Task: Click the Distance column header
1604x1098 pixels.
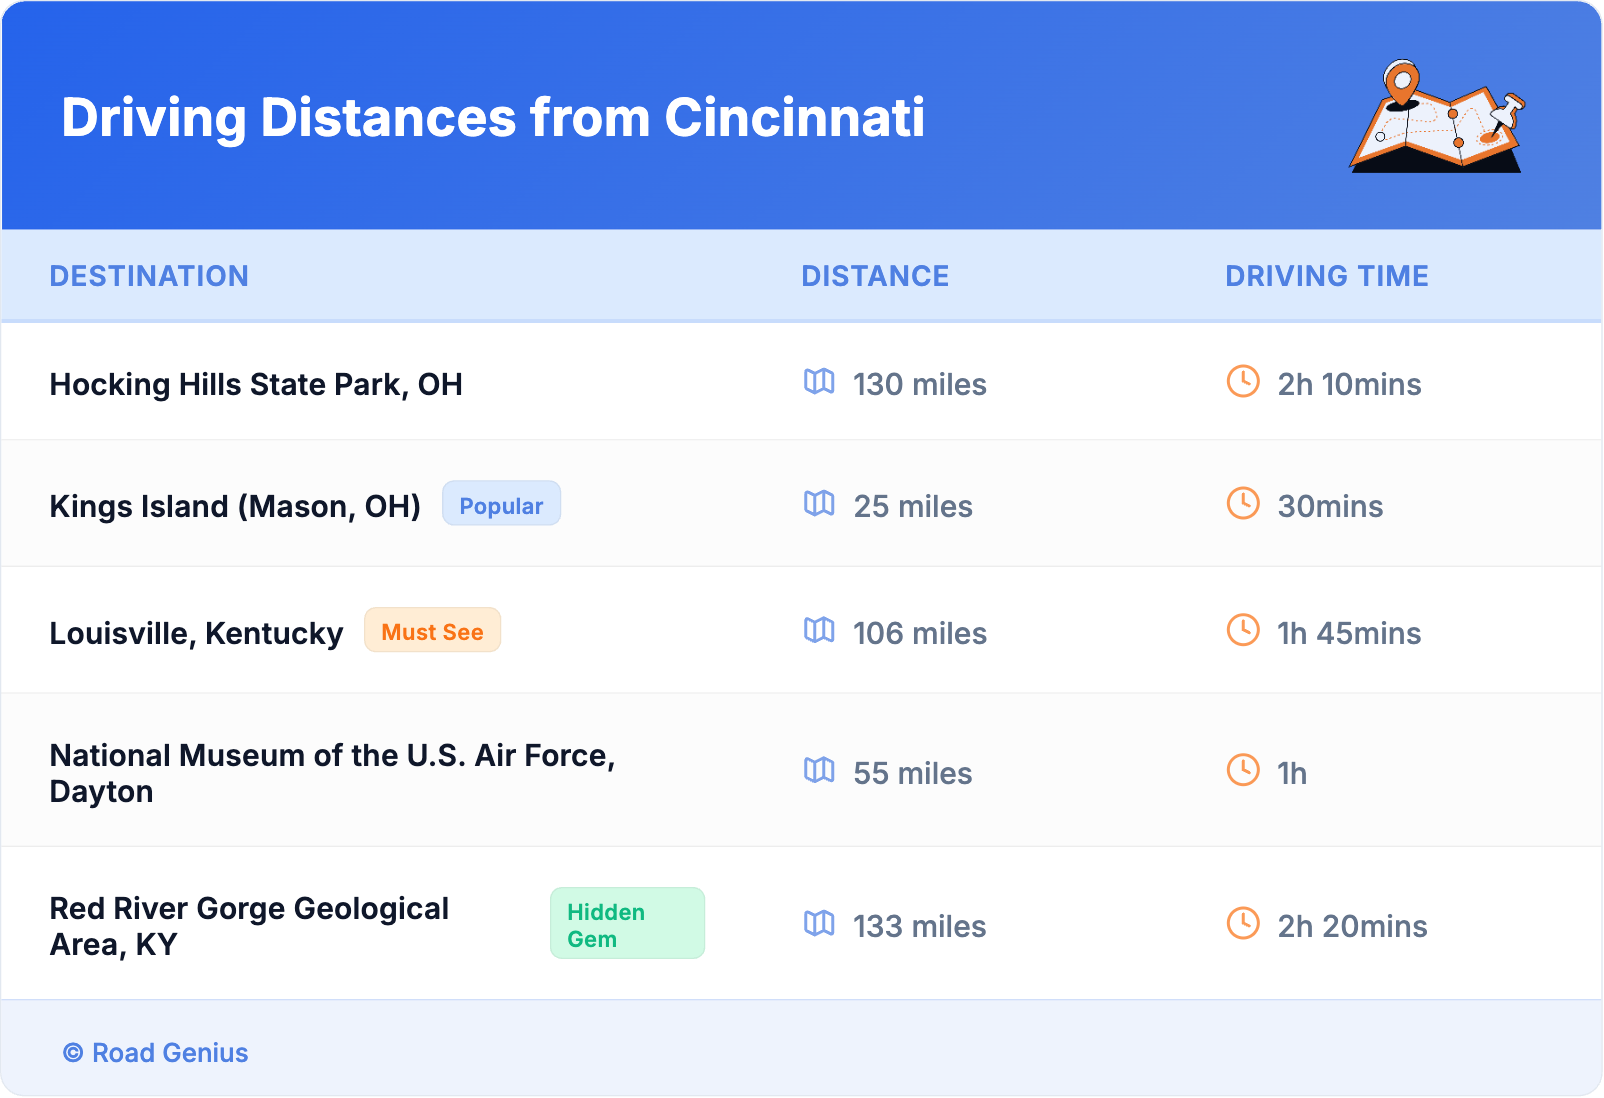Action: coord(875,276)
